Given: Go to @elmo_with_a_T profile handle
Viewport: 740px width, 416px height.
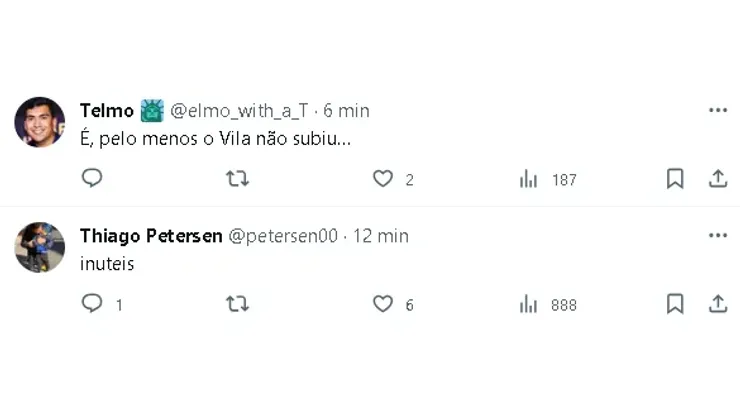Looking at the screenshot, I should tap(239, 110).
